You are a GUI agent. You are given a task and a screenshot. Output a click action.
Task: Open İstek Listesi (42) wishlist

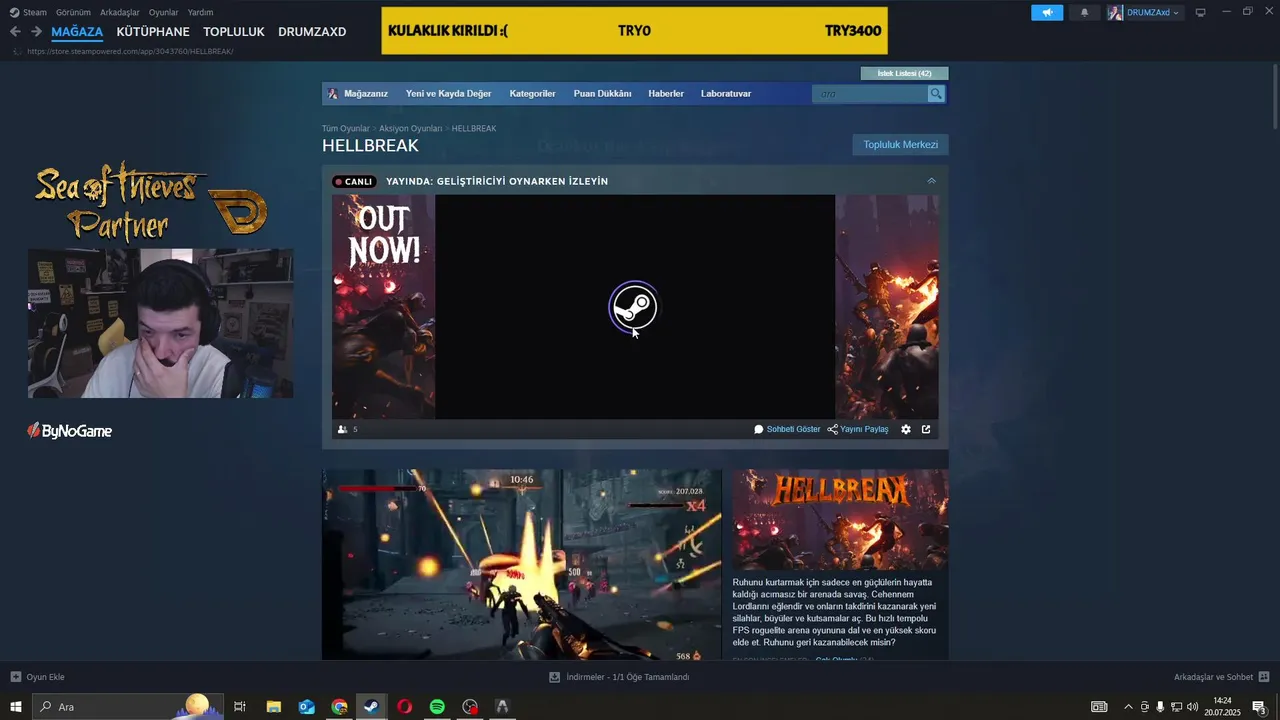coord(904,73)
